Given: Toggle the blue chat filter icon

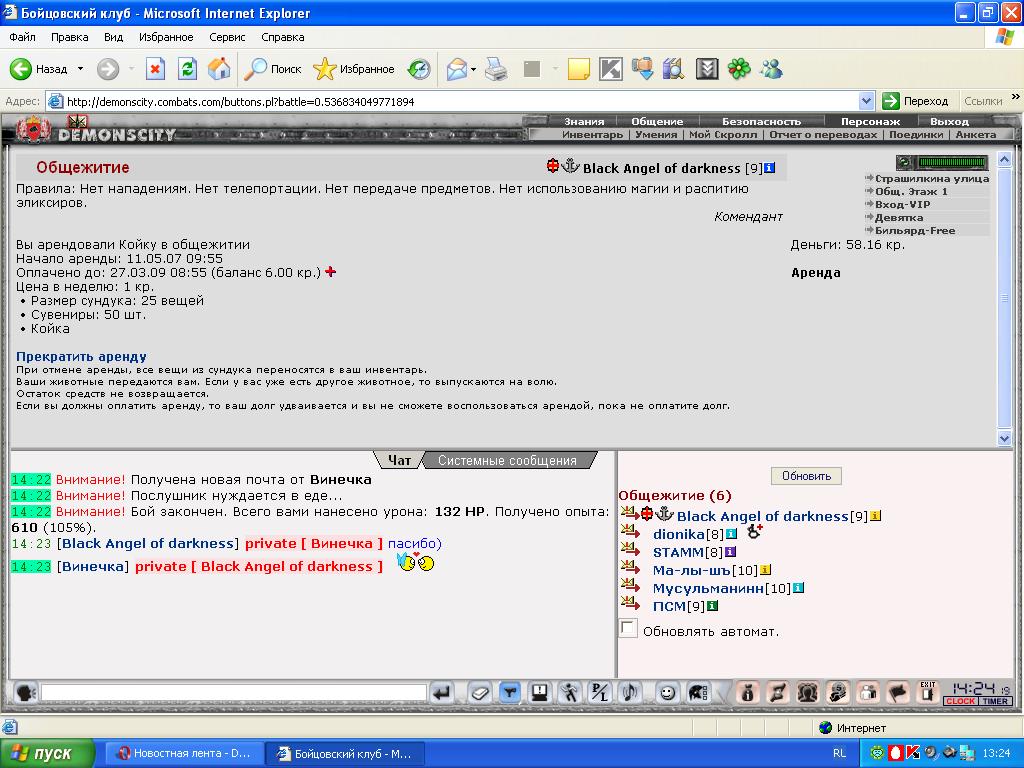Looking at the screenshot, I should coord(509,692).
